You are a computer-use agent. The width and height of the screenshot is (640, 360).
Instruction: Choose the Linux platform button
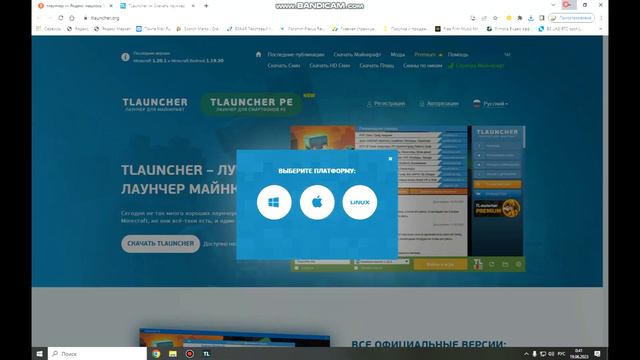360,202
